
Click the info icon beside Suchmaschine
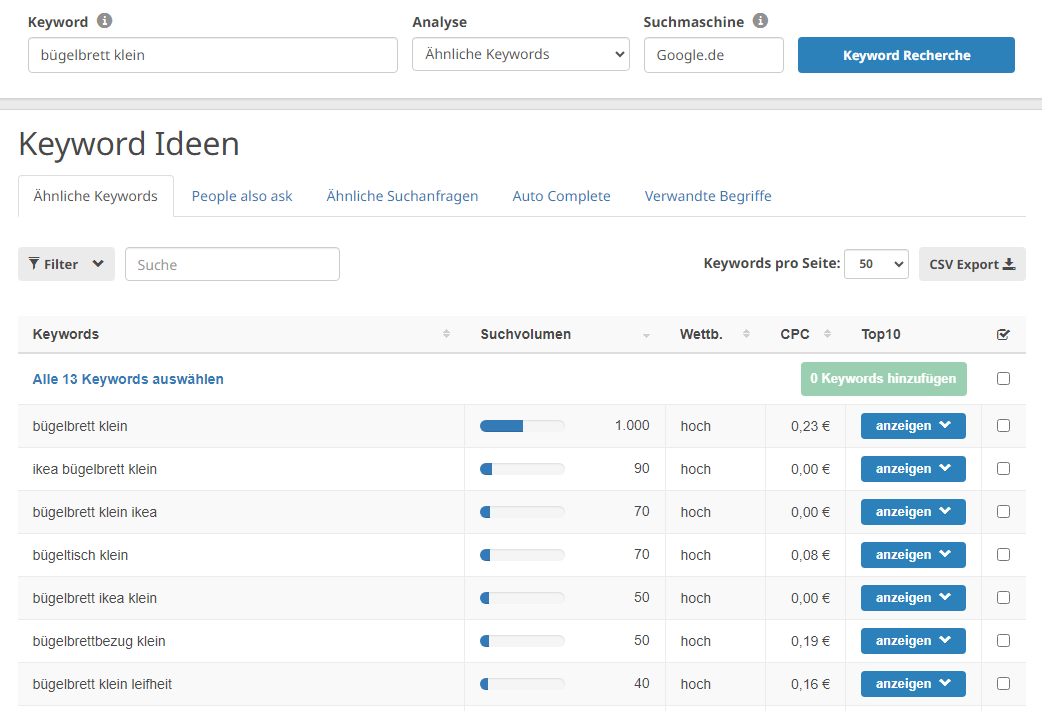(x=760, y=21)
